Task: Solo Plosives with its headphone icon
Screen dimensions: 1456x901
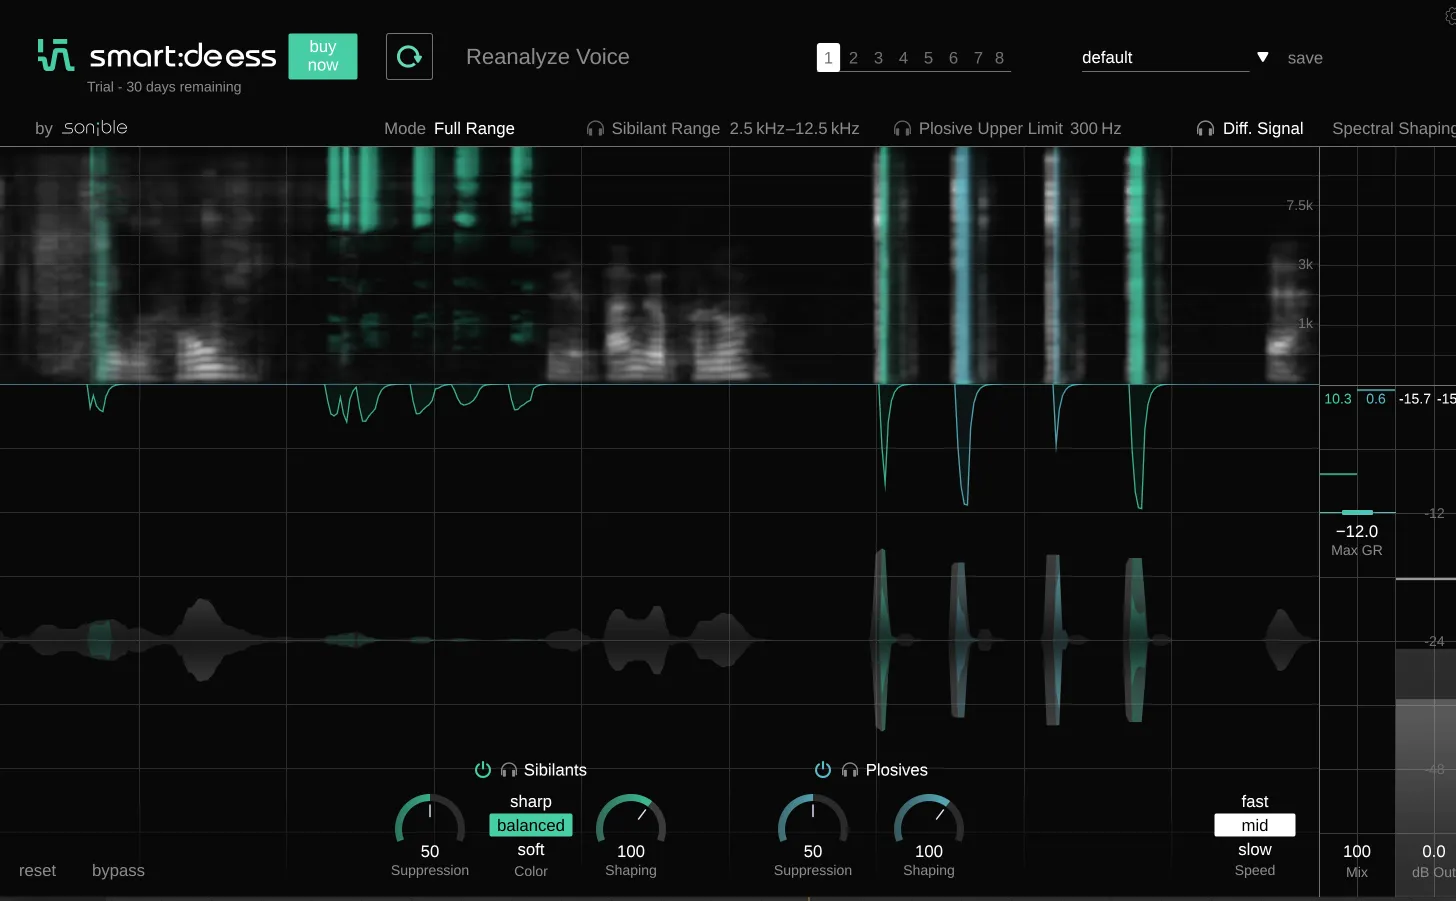Action: (x=850, y=770)
